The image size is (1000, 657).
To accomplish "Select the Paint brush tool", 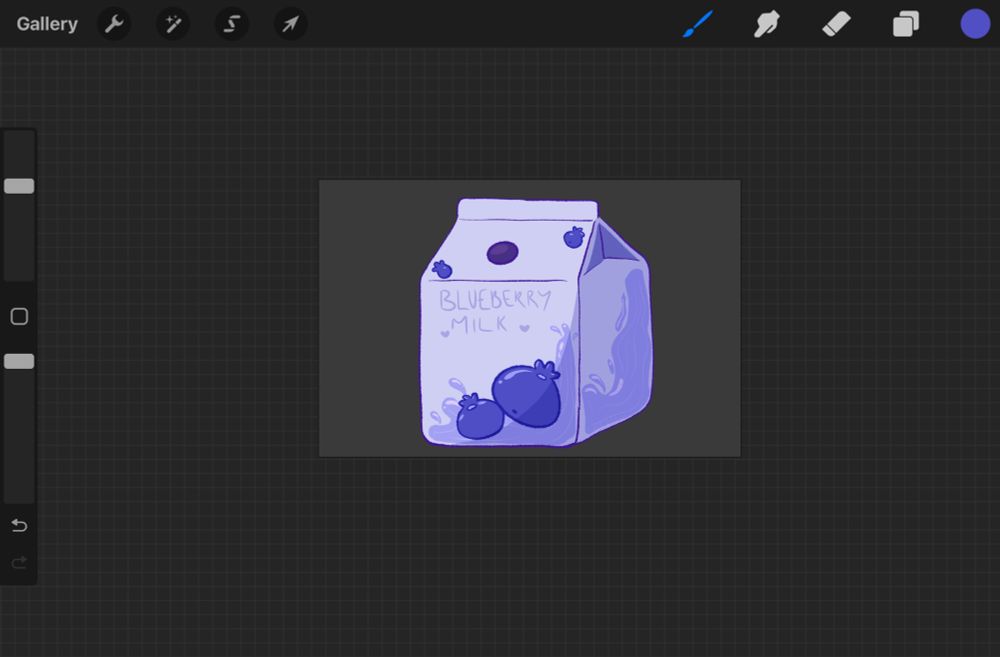I will [x=698, y=24].
